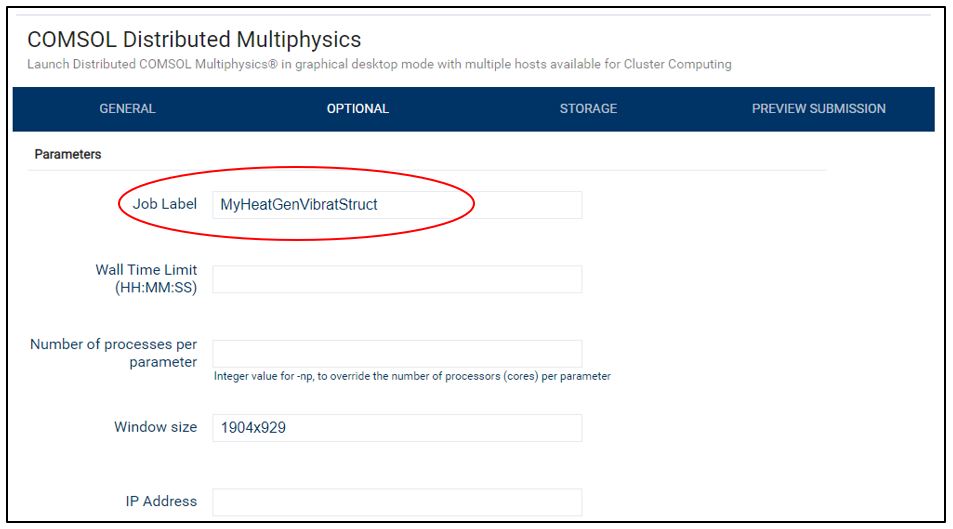Click the 1904x929 value text
Viewport: 953px width, 529px height.
click(x=253, y=427)
